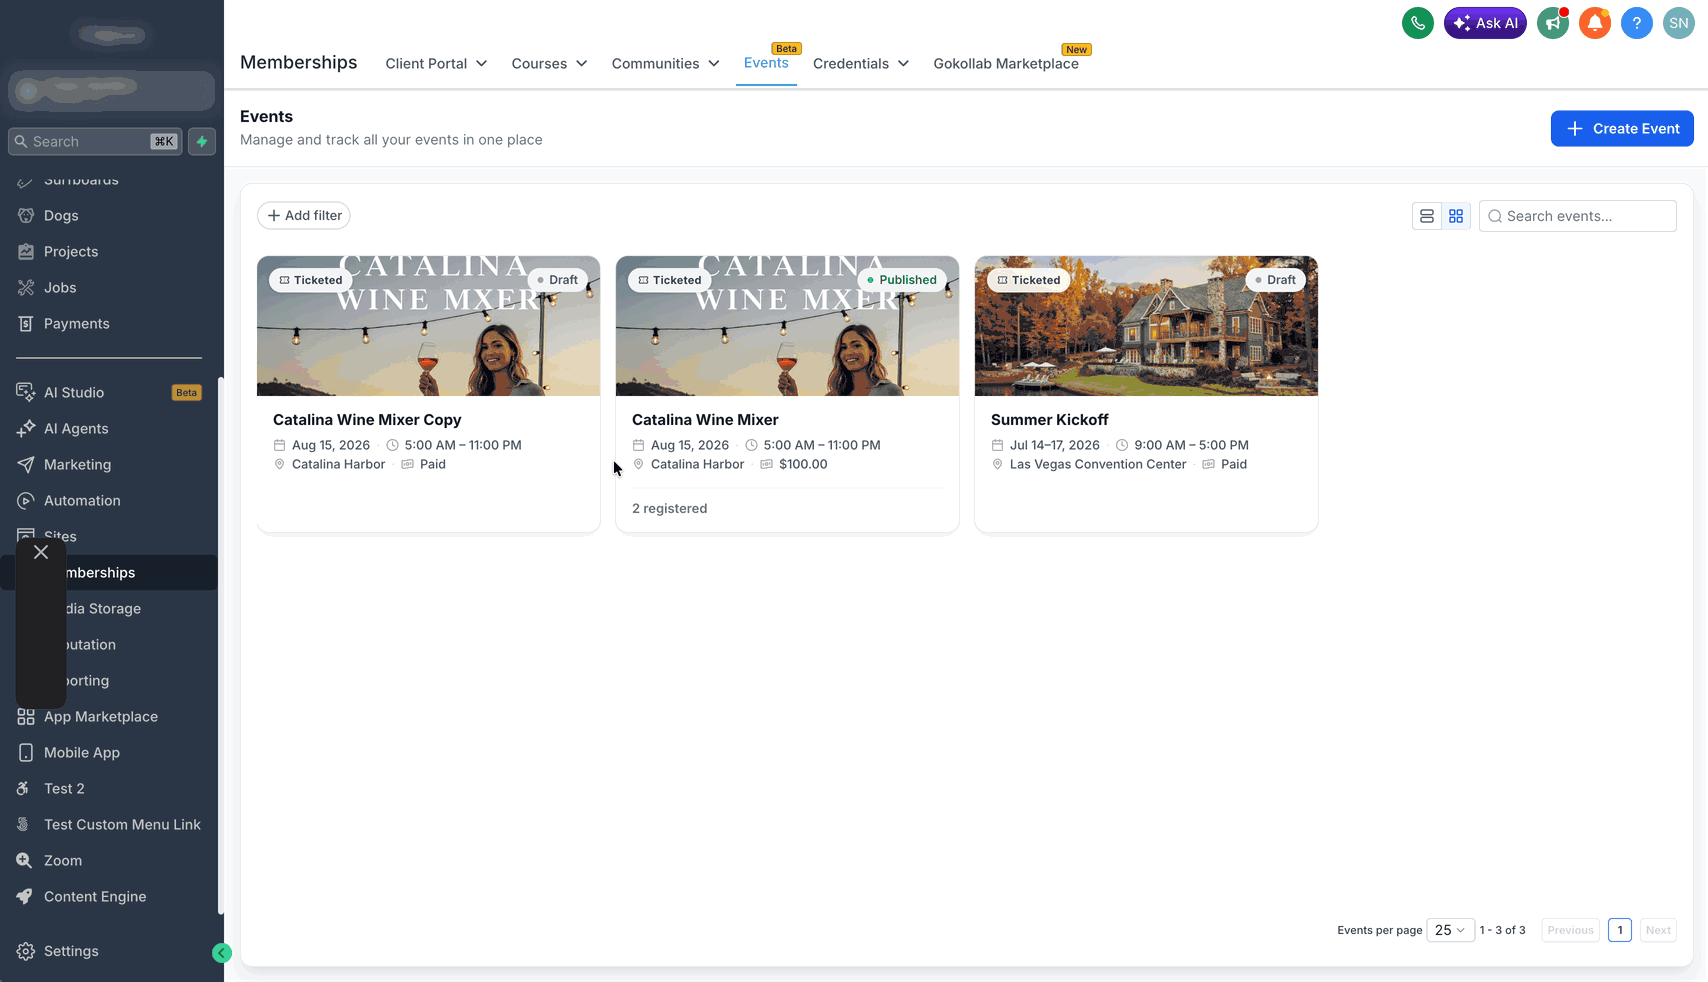Click the Create Event button
Image resolution: width=1708 pixels, height=982 pixels.
click(x=1622, y=128)
